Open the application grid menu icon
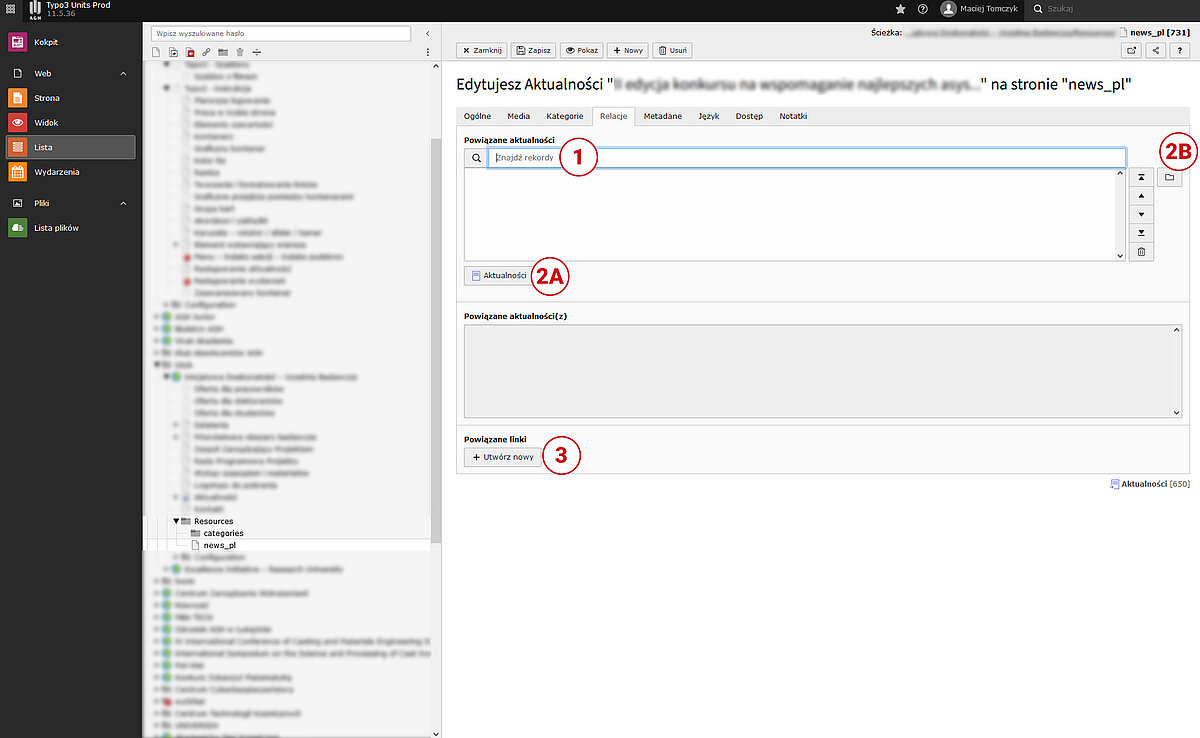 [x=10, y=9]
